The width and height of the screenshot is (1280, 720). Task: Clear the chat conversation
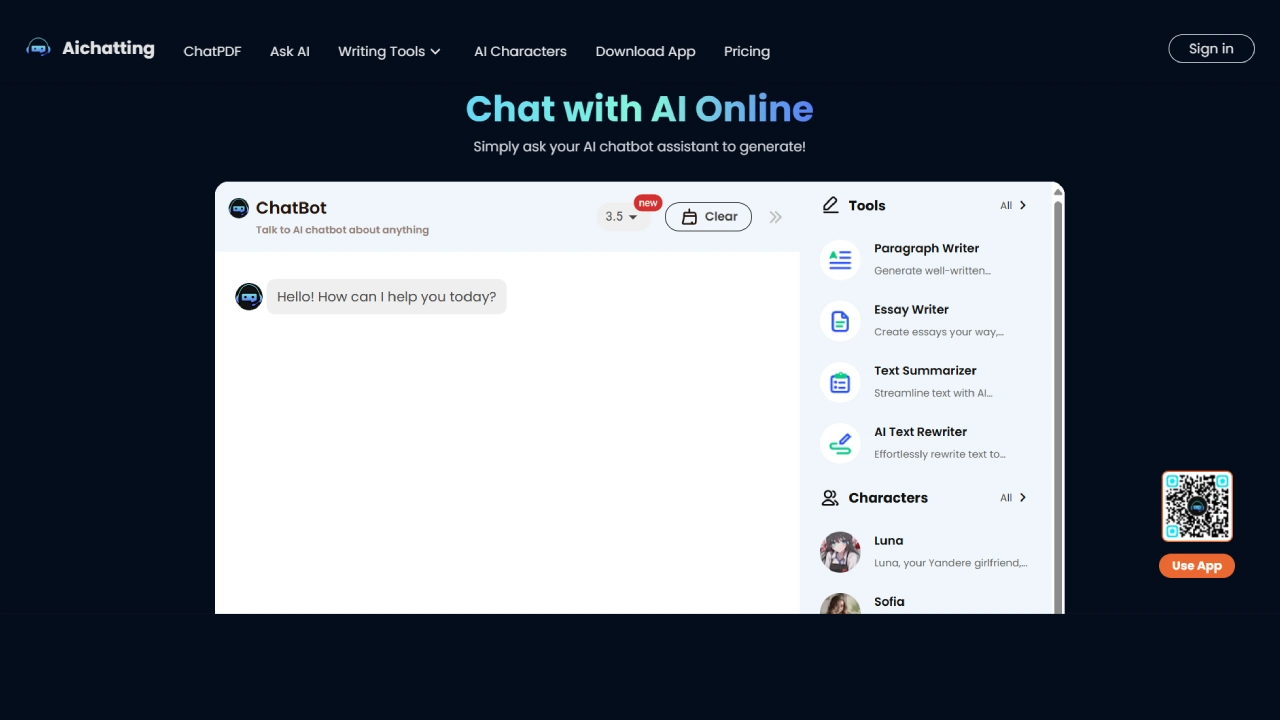(x=708, y=217)
